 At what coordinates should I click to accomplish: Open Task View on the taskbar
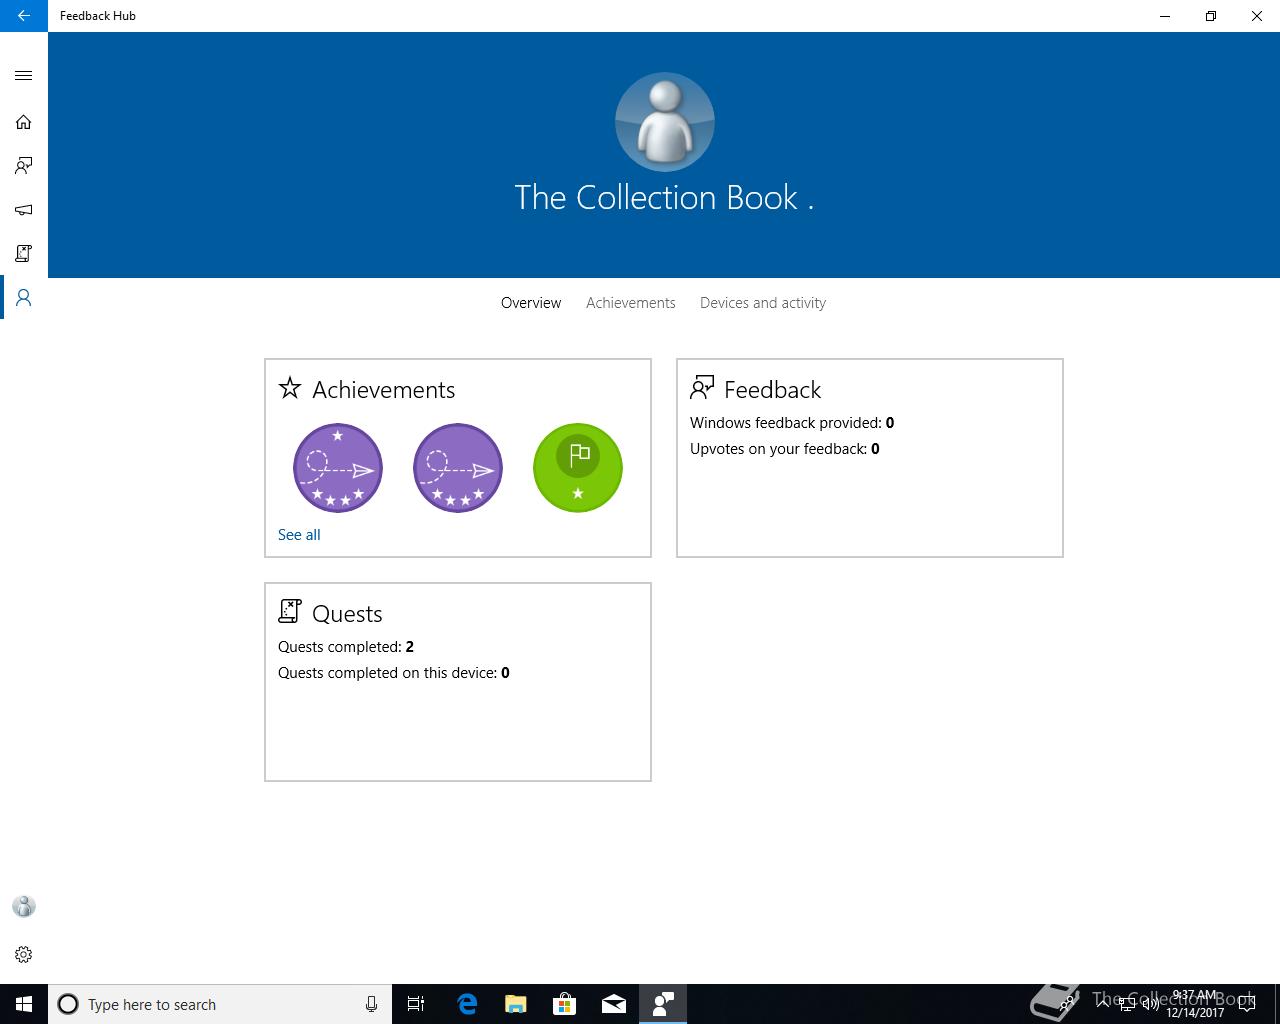416,1004
